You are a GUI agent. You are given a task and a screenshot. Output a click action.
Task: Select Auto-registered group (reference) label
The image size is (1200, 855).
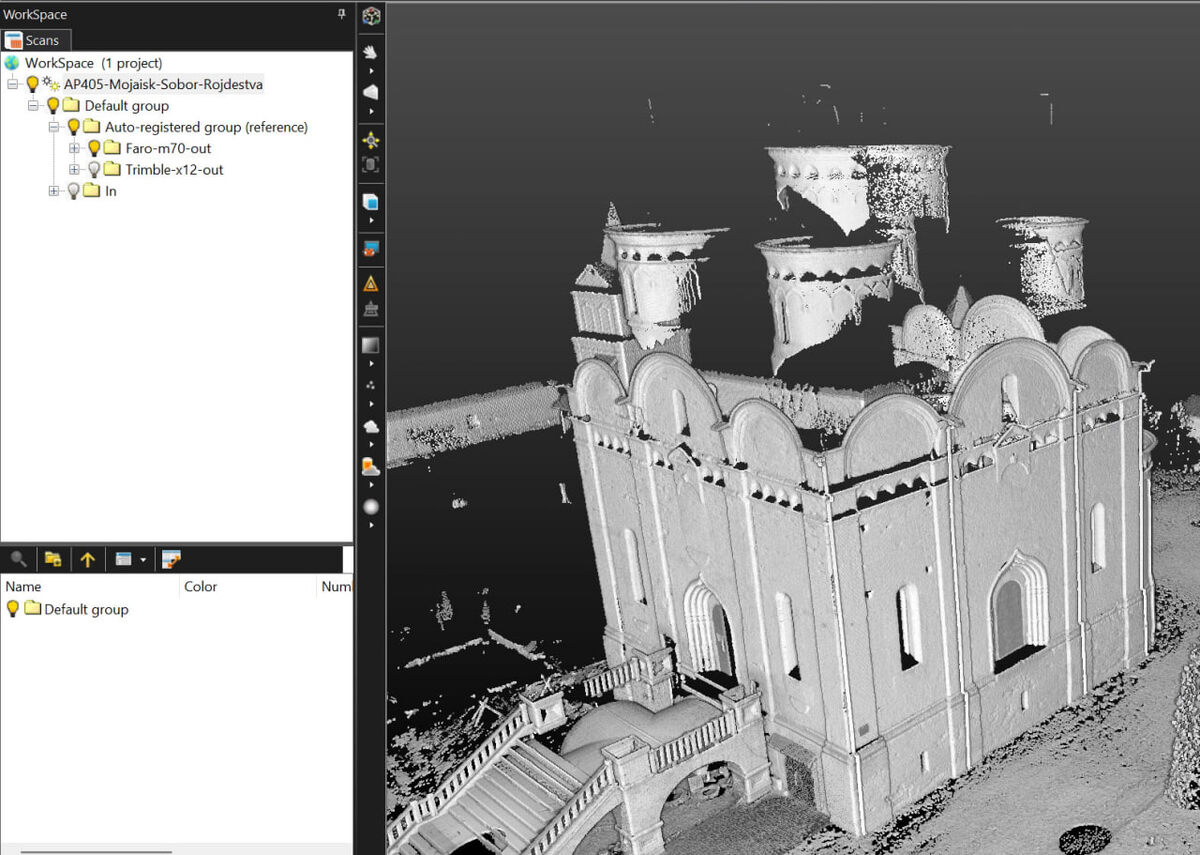pyautogui.click(x=206, y=127)
